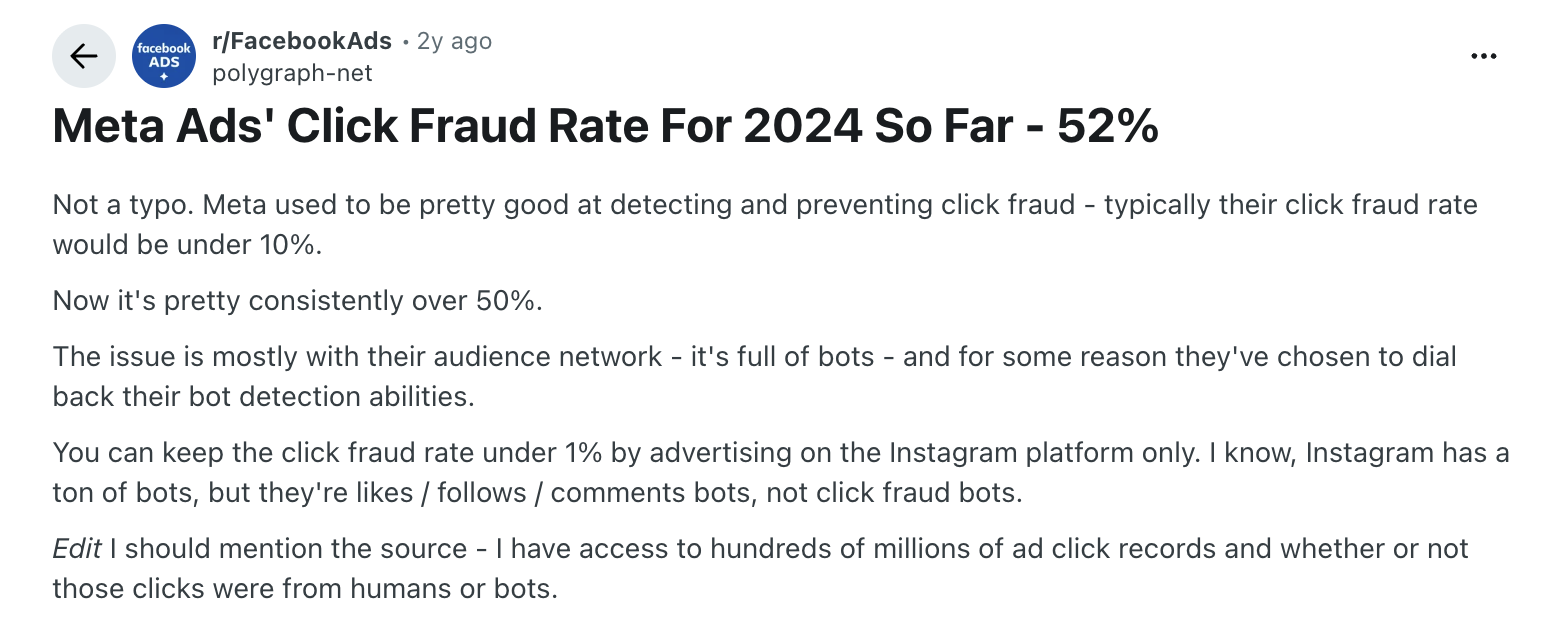This screenshot has height=634, width=1546.
Task: Tap the ellipsis icon at the top right
Action: click(1484, 56)
